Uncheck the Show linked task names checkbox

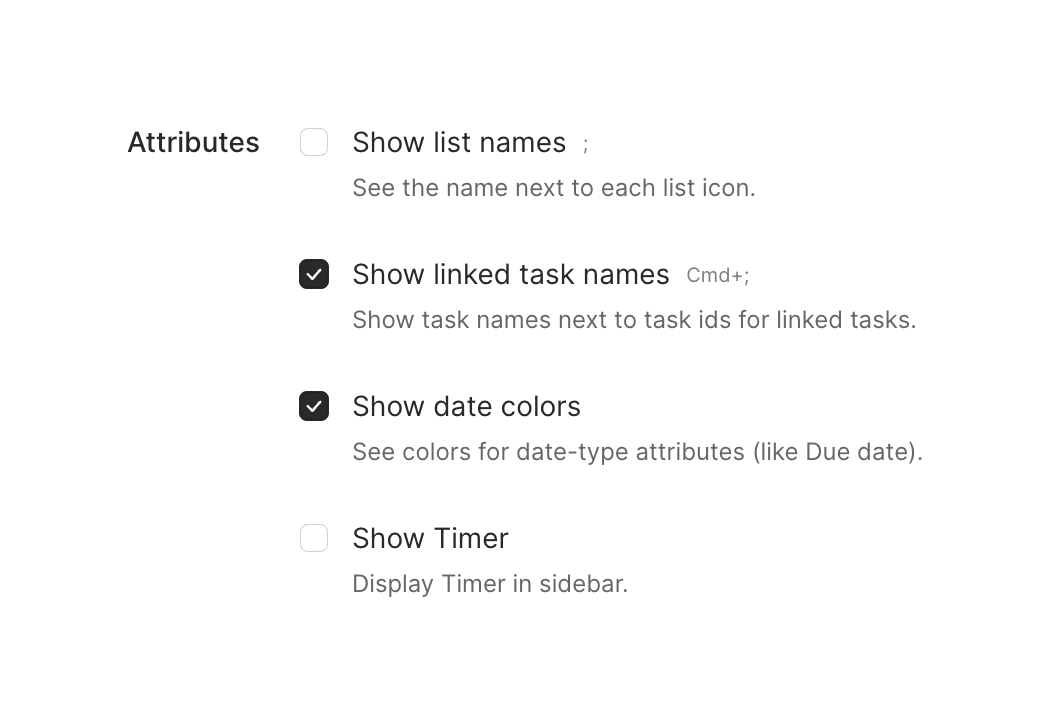(x=314, y=274)
